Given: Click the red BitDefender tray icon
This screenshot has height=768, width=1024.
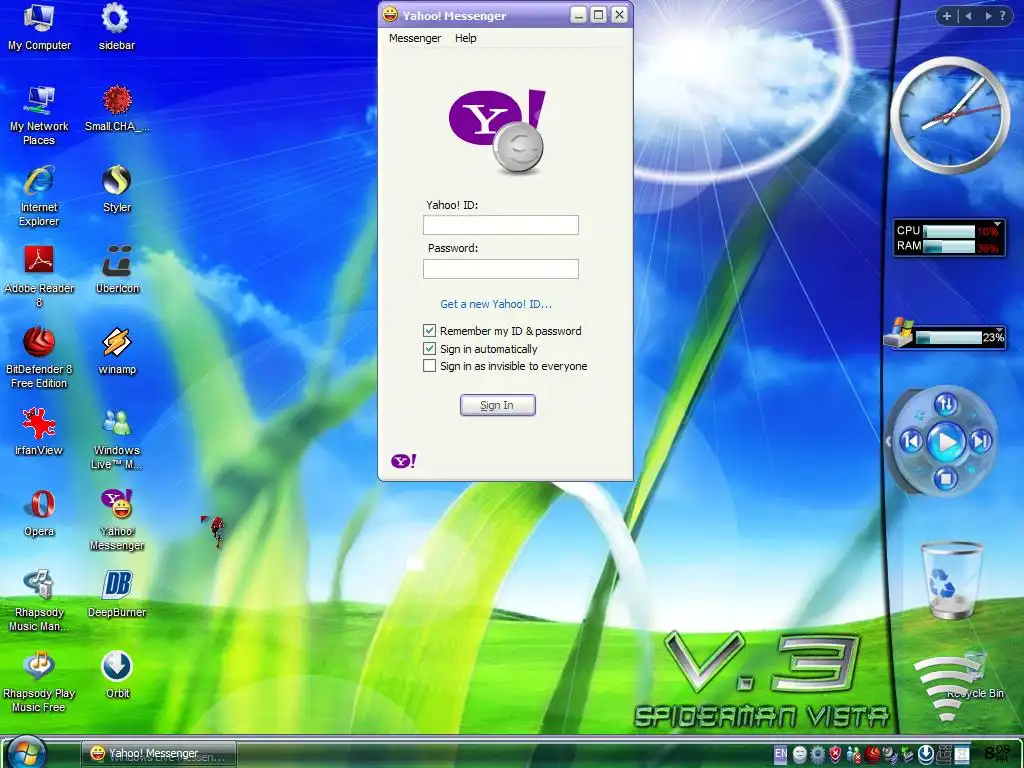Looking at the screenshot, I should (872, 755).
